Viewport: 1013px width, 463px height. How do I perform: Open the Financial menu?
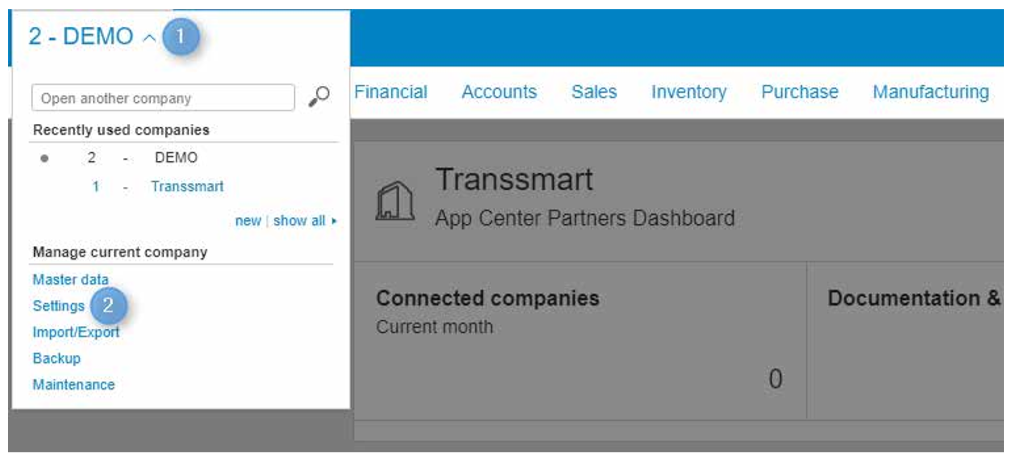point(391,92)
